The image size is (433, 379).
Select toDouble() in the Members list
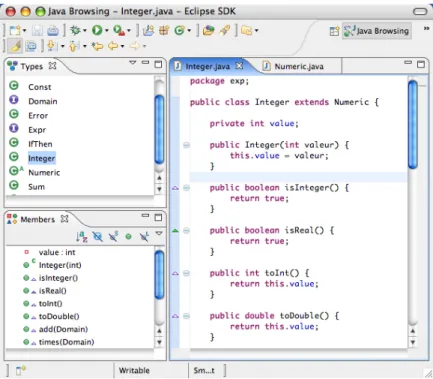click(x=59, y=316)
